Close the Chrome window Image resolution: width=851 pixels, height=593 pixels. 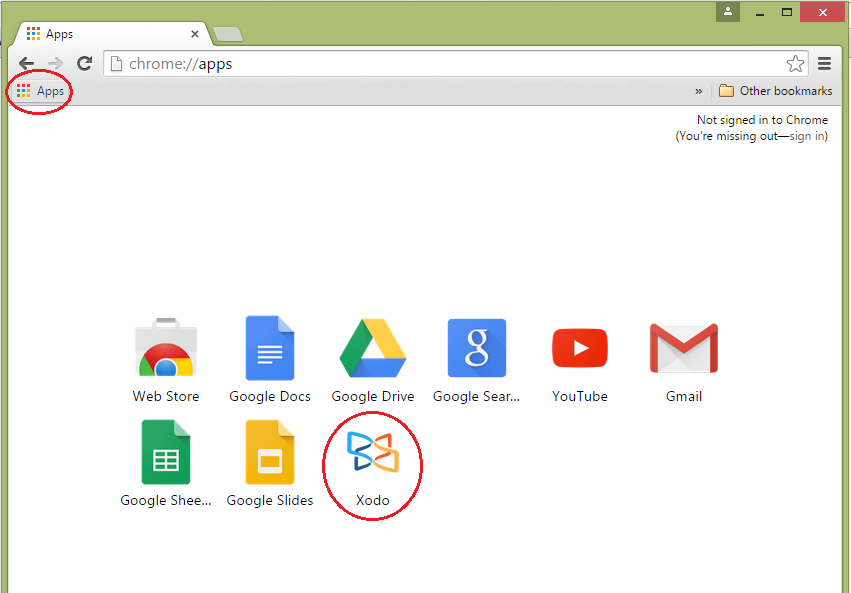(x=823, y=12)
